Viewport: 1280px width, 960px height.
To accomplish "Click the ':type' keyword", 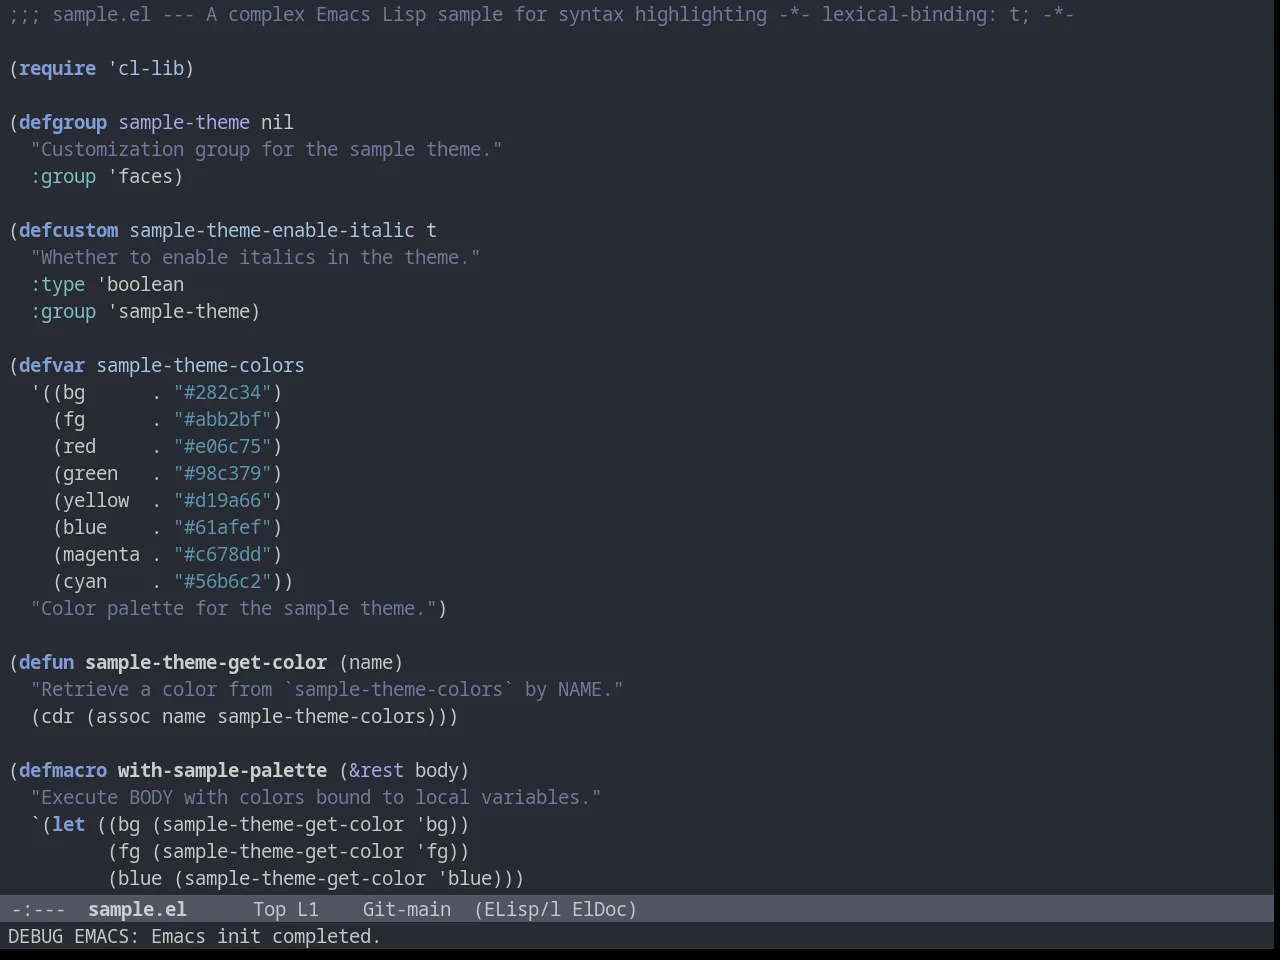I will click(57, 284).
